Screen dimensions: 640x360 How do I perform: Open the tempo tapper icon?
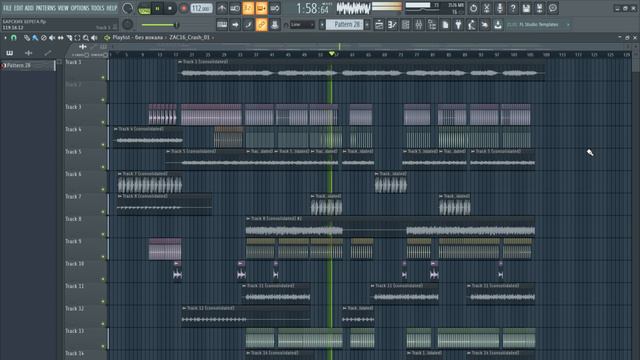pos(471,25)
